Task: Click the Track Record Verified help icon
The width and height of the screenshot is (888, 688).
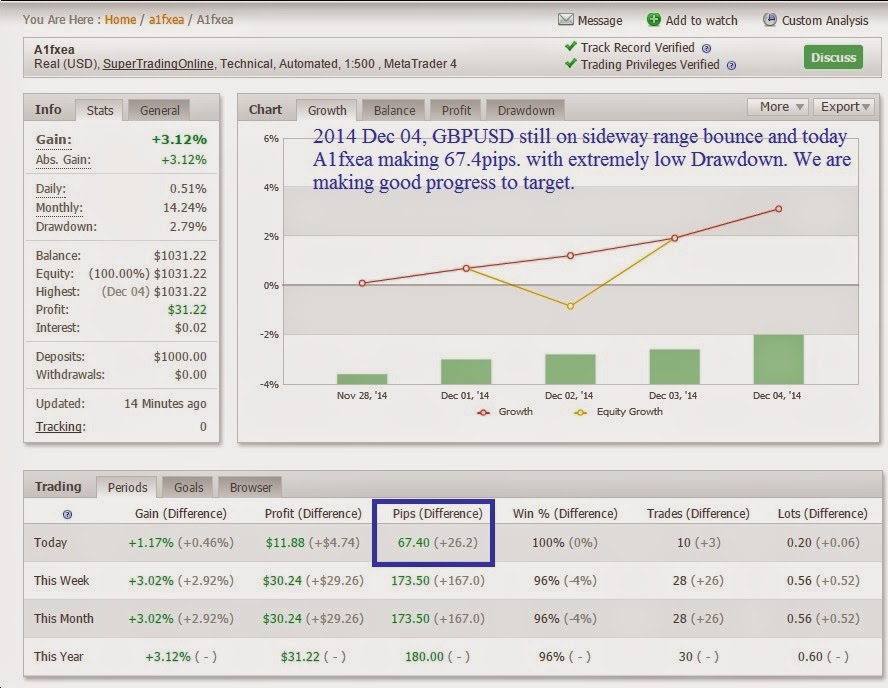Action: point(706,49)
